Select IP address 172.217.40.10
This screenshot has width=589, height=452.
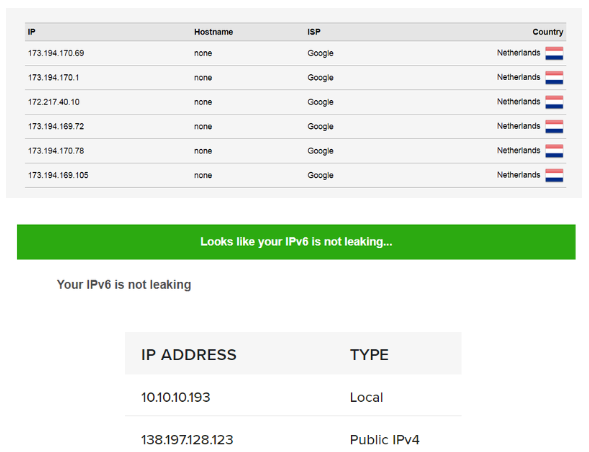54,102
